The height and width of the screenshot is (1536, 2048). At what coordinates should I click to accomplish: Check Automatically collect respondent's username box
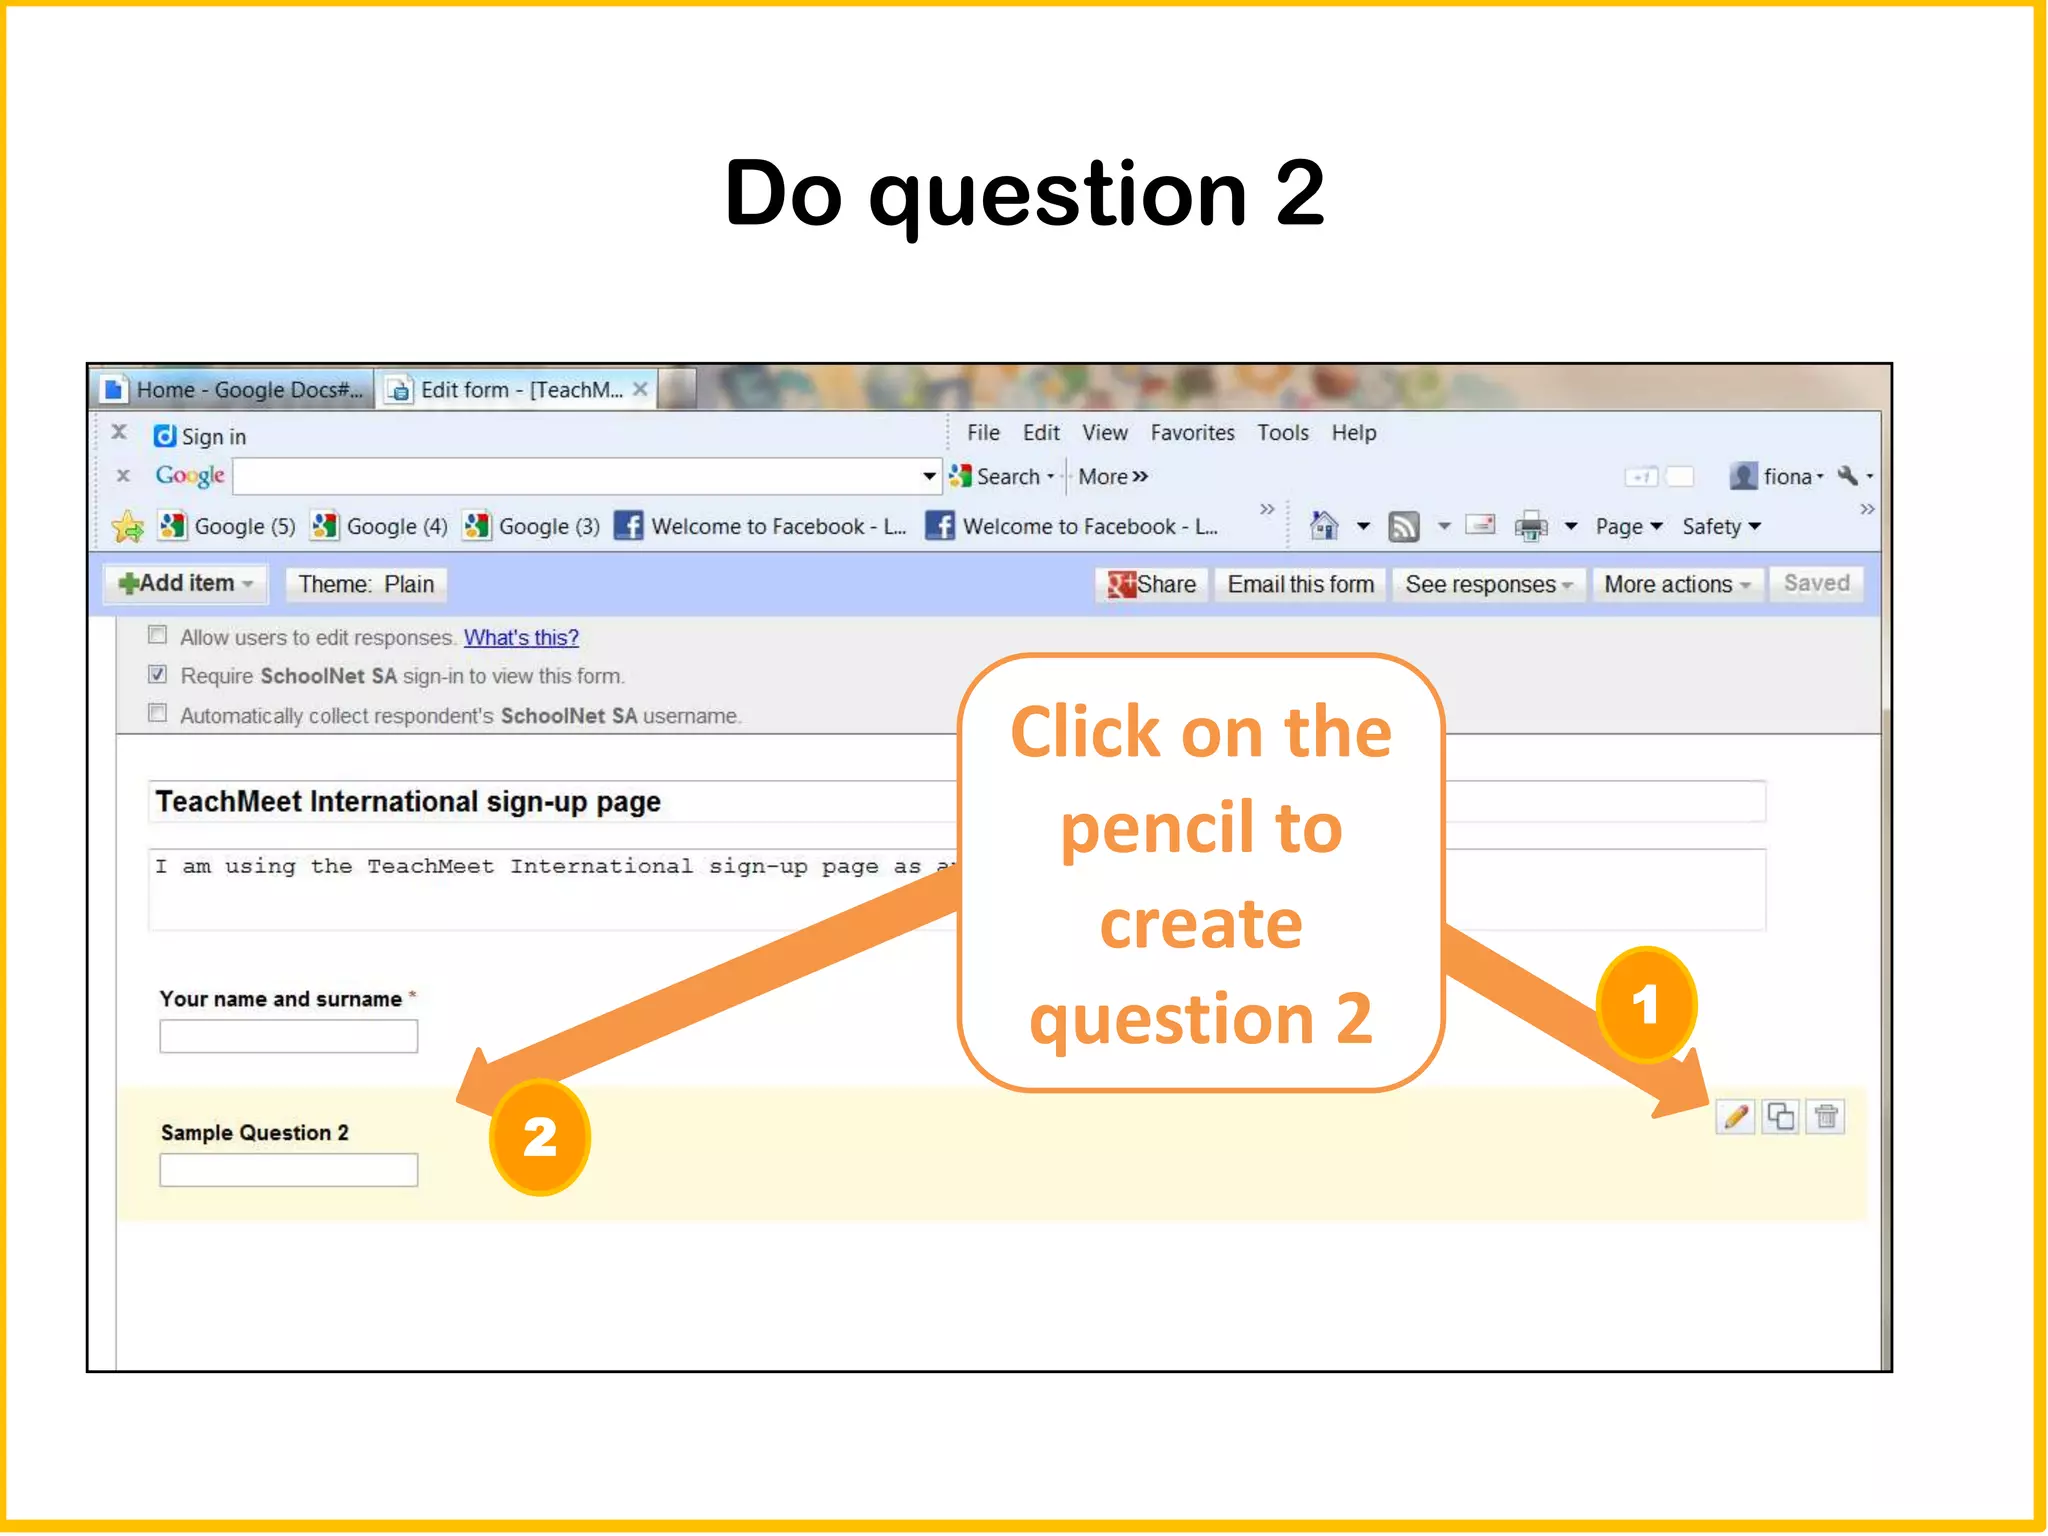click(157, 713)
